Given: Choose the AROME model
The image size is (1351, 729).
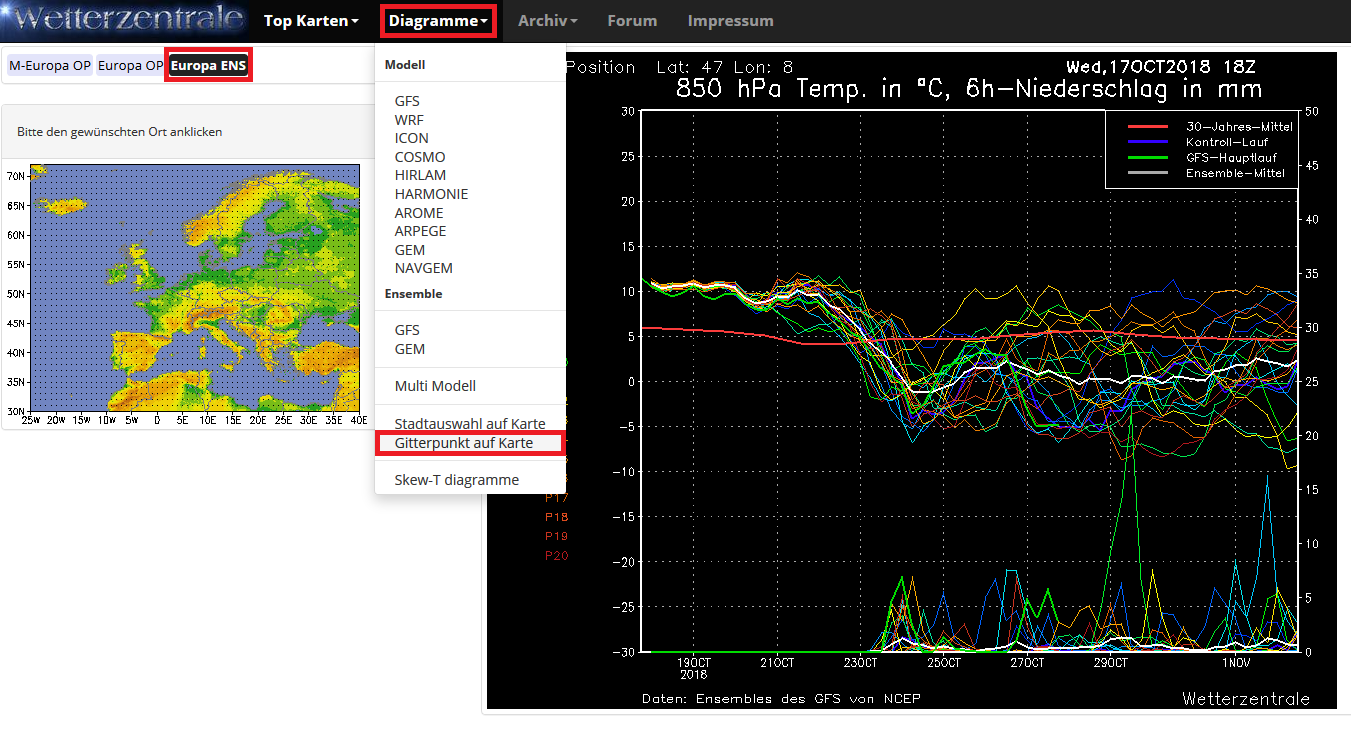Looking at the screenshot, I should pyautogui.click(x=419, y=213).
